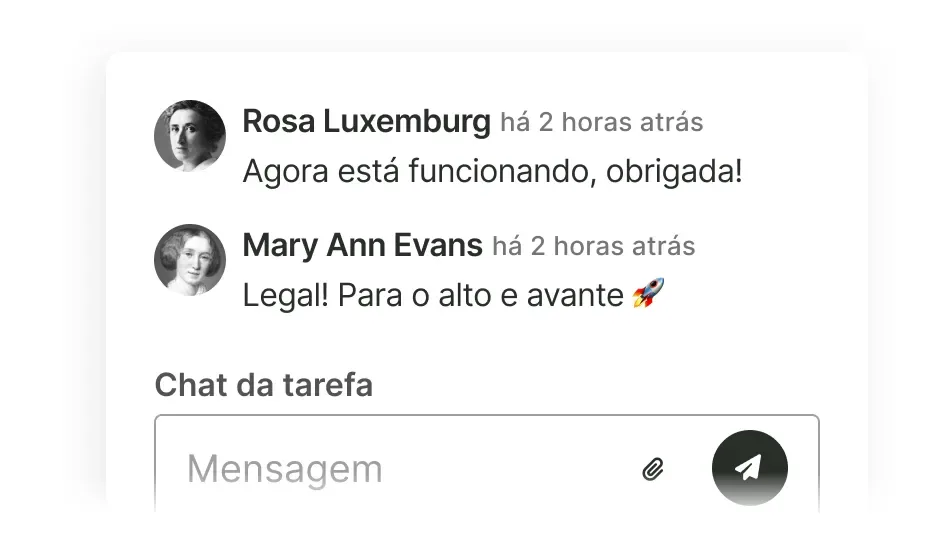Image resolution: width=944 pixels, height=560 pixels.
Task: Send the message with paper plane button
Action: (x=750, y=467)
